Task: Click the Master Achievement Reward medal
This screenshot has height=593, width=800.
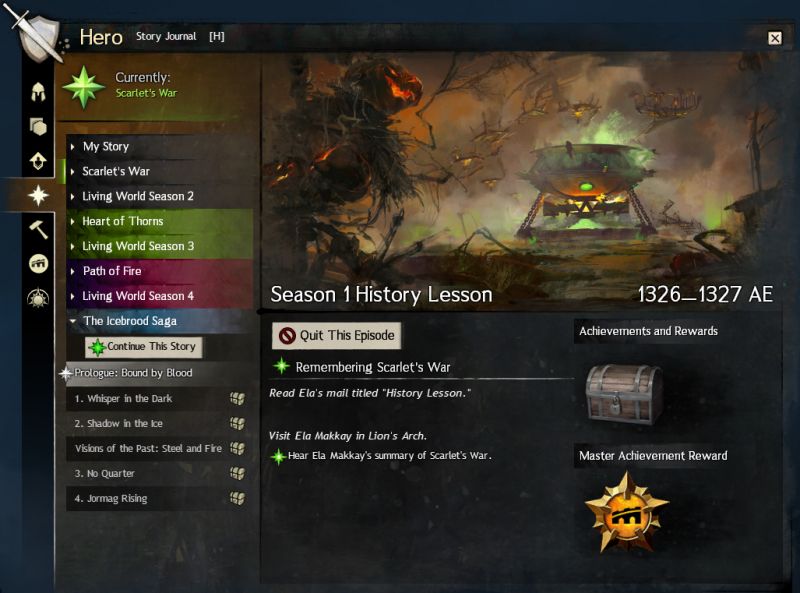Action: pyautogui.click(x=627, y=512)
